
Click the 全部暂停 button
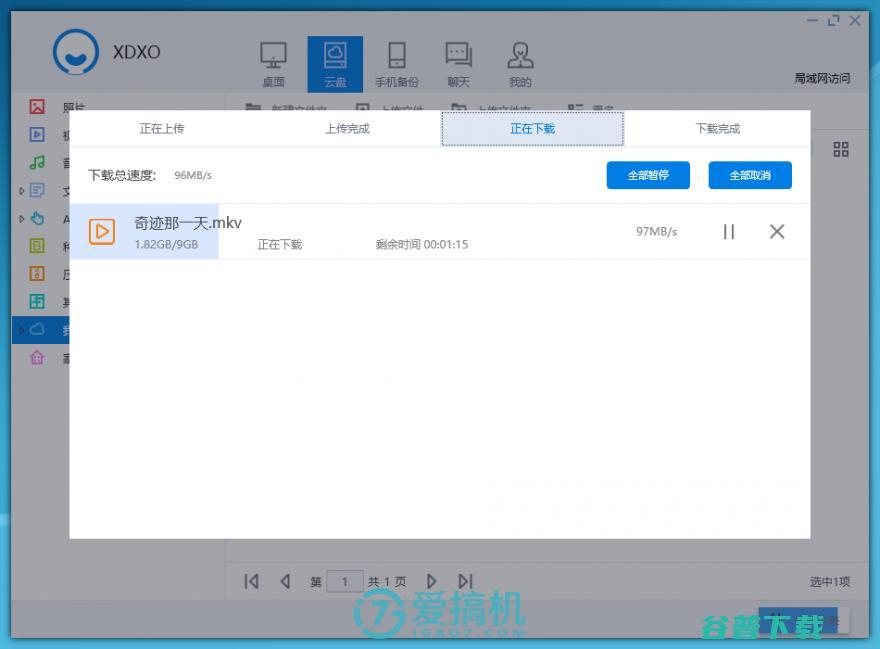(x=648, y=175)
